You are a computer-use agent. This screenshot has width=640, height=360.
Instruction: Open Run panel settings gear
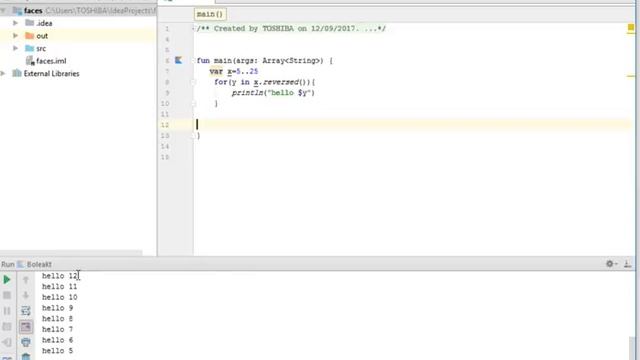click(x=611, y=264)
